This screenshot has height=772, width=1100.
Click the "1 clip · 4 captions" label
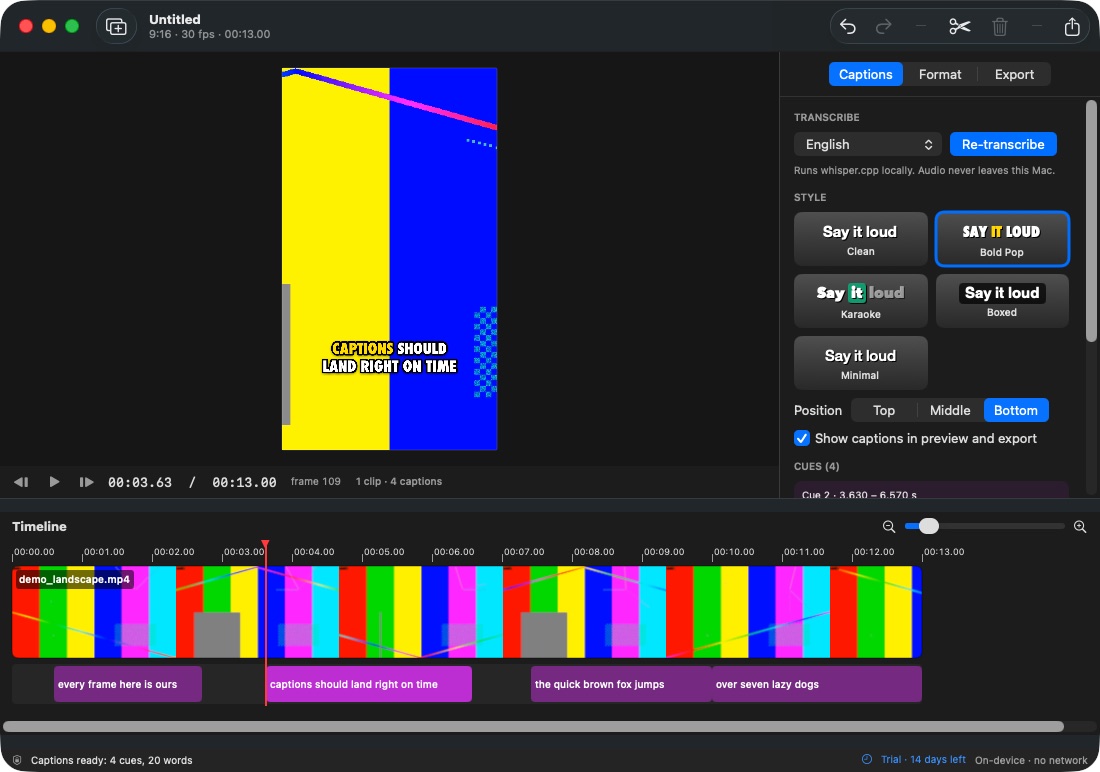pos(398,481)
